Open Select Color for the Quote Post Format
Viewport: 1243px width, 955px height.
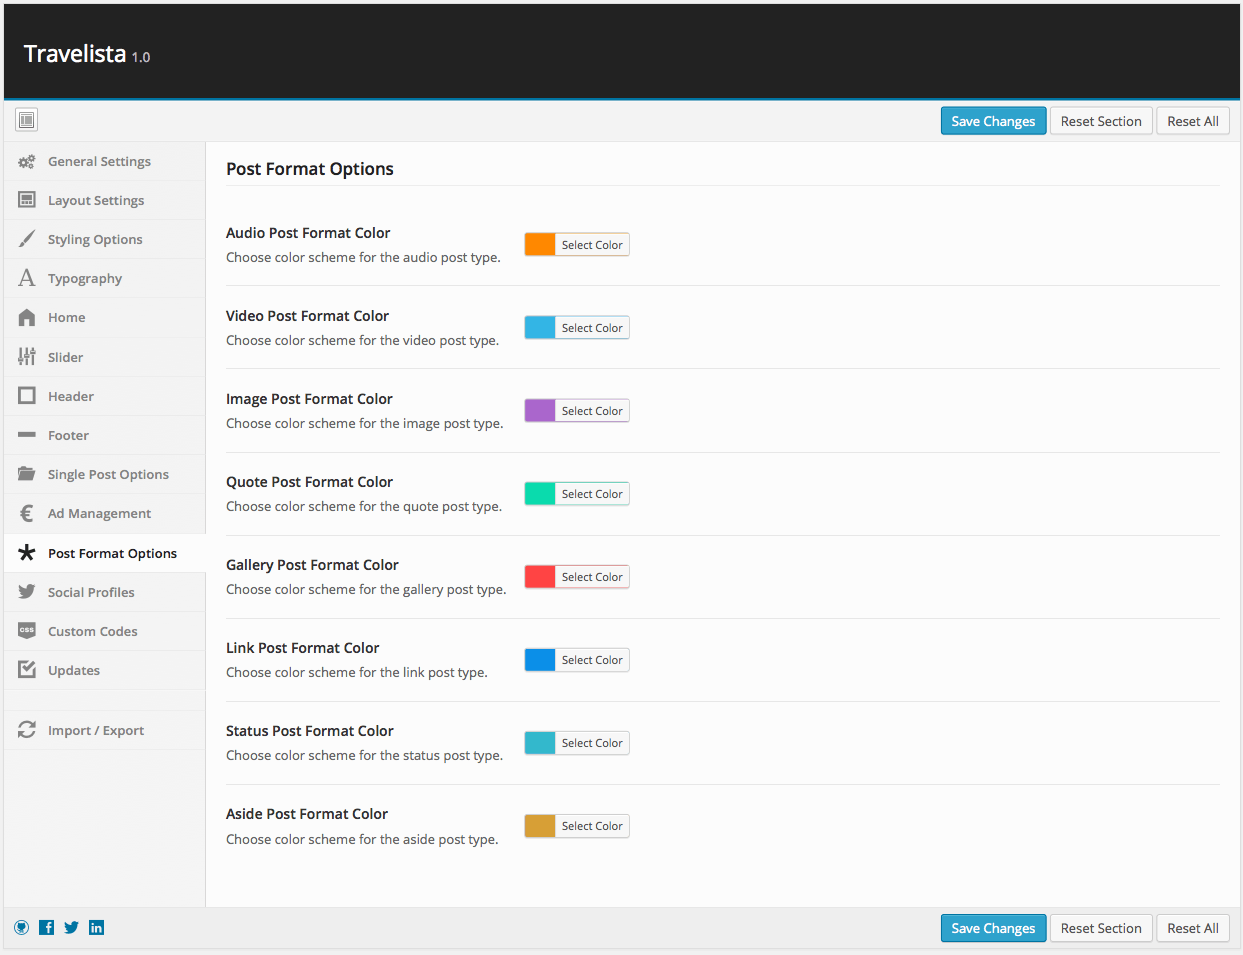(x=592, y=494)
